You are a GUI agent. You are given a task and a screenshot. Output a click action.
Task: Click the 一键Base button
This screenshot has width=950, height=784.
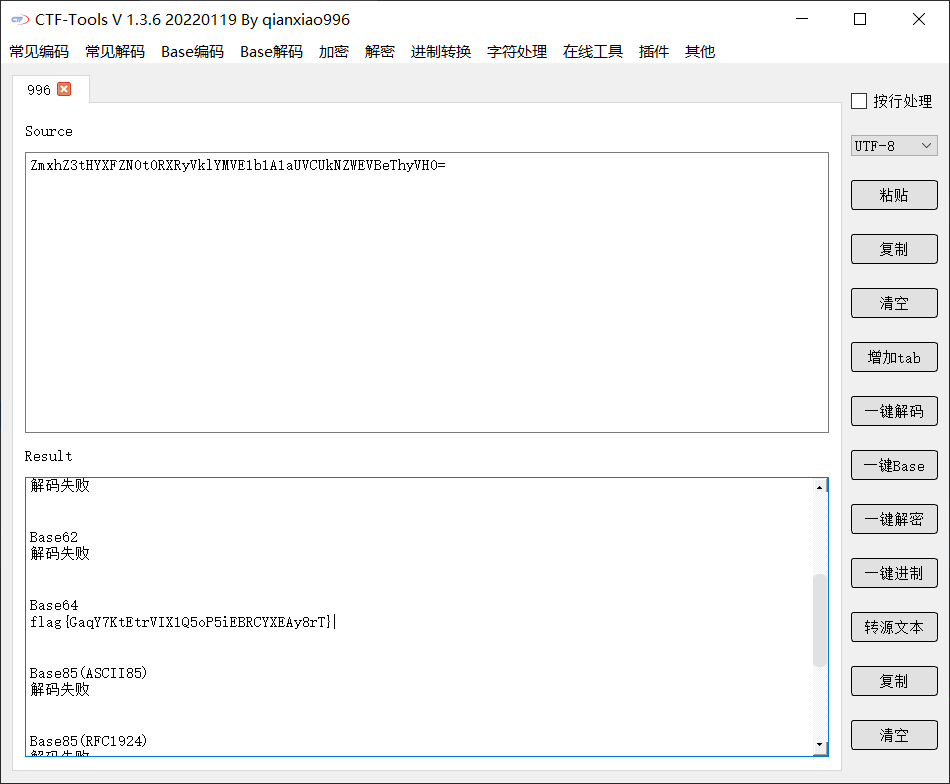pos(894,465)
